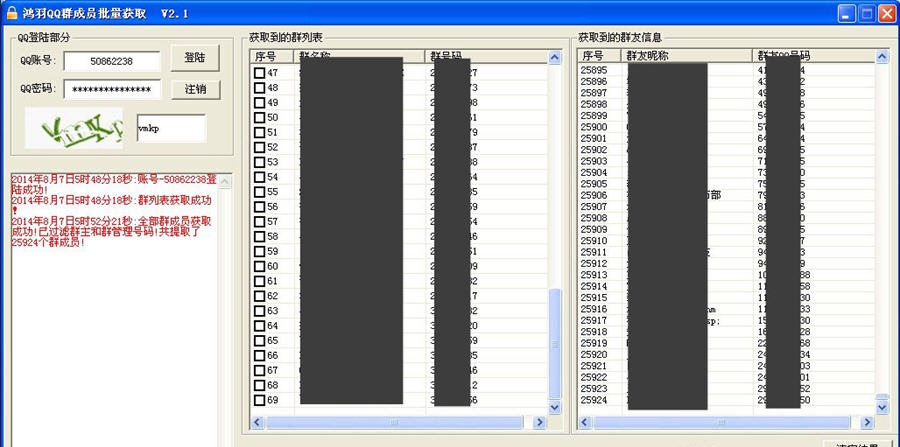
Task: Click the 登陆 login button
Action: [195, 58]
